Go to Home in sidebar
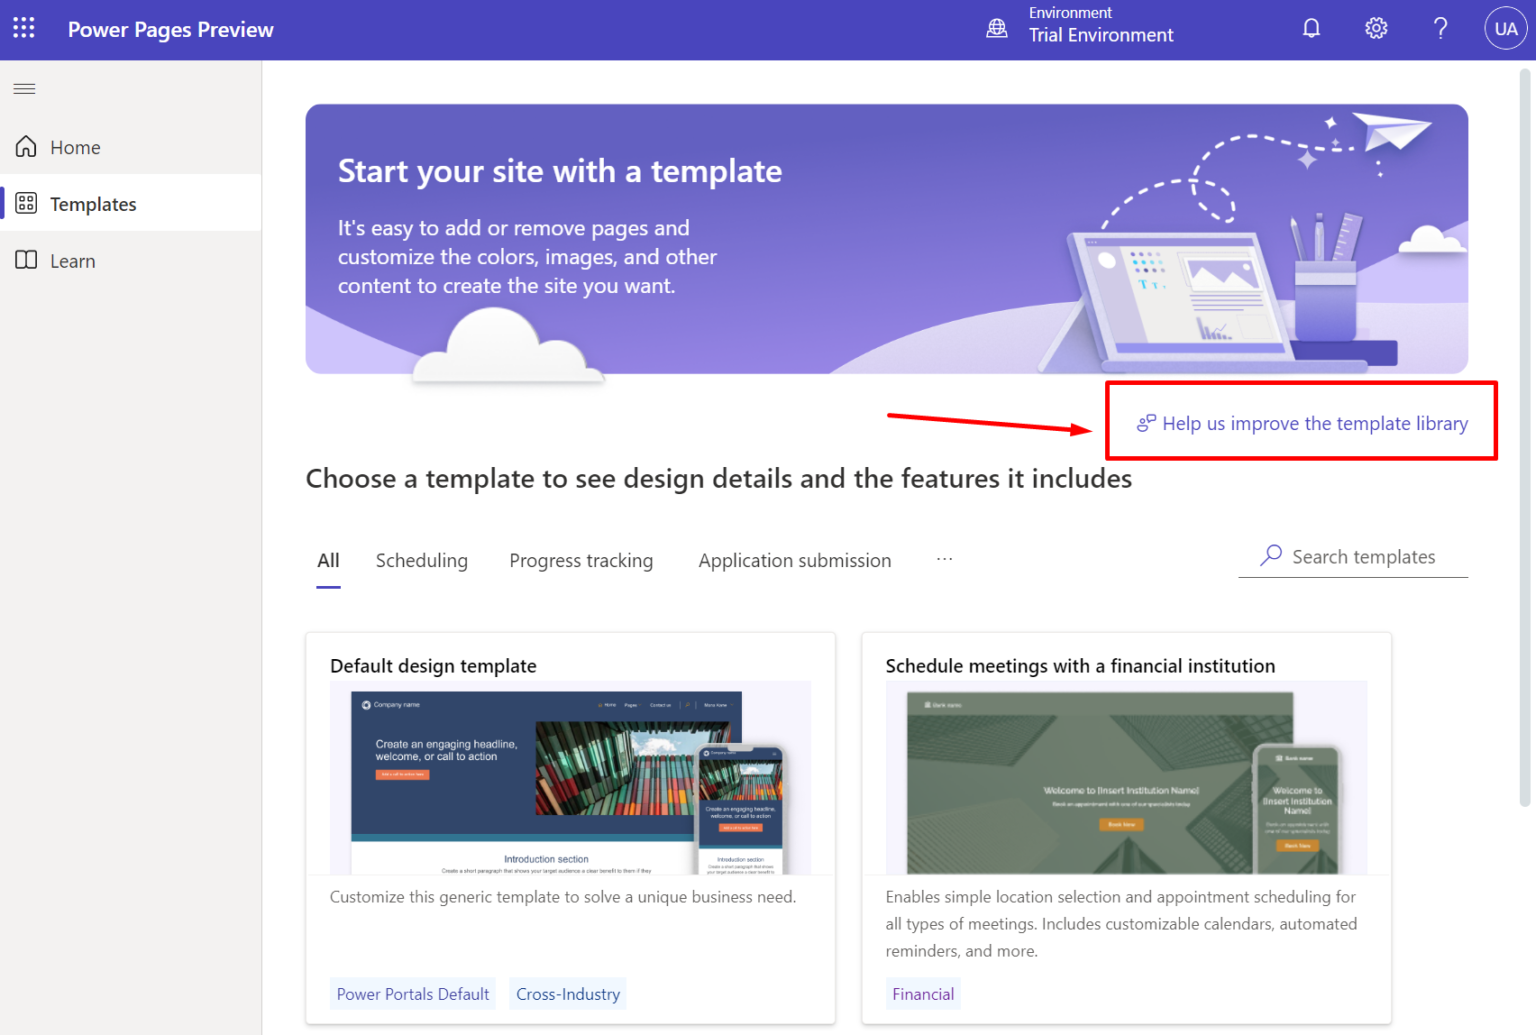The image size is (1536, 1035). [x=131, y=147]
